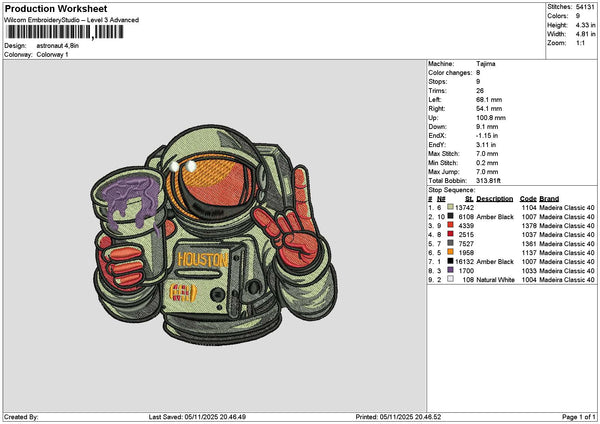Click the 'Printed: 05/11/2025' footer entry
The image size is (600, 424).
pyautogui.click(x=398, y=417)
